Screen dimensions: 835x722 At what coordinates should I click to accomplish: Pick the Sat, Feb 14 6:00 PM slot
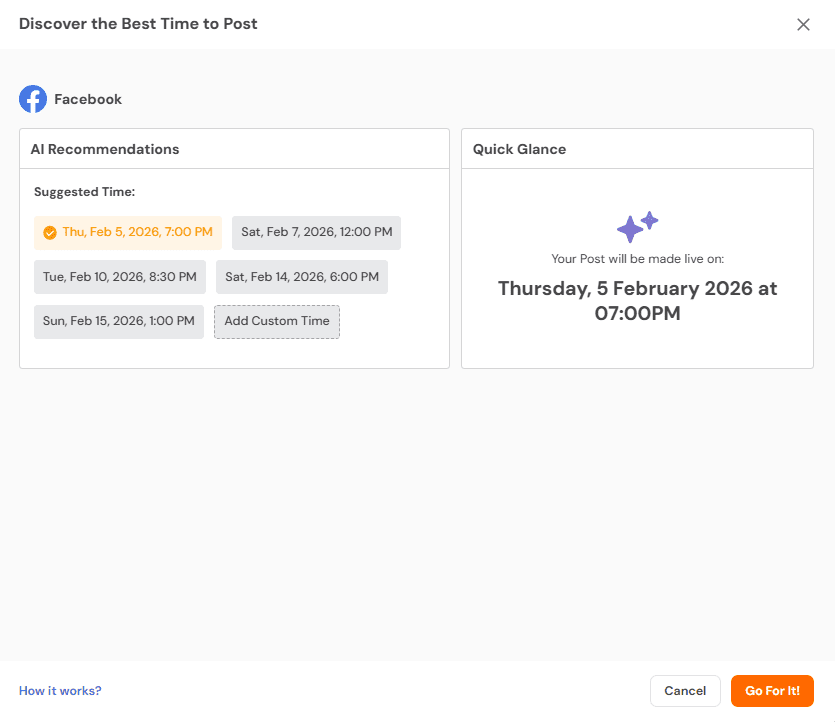pos(301,277)
